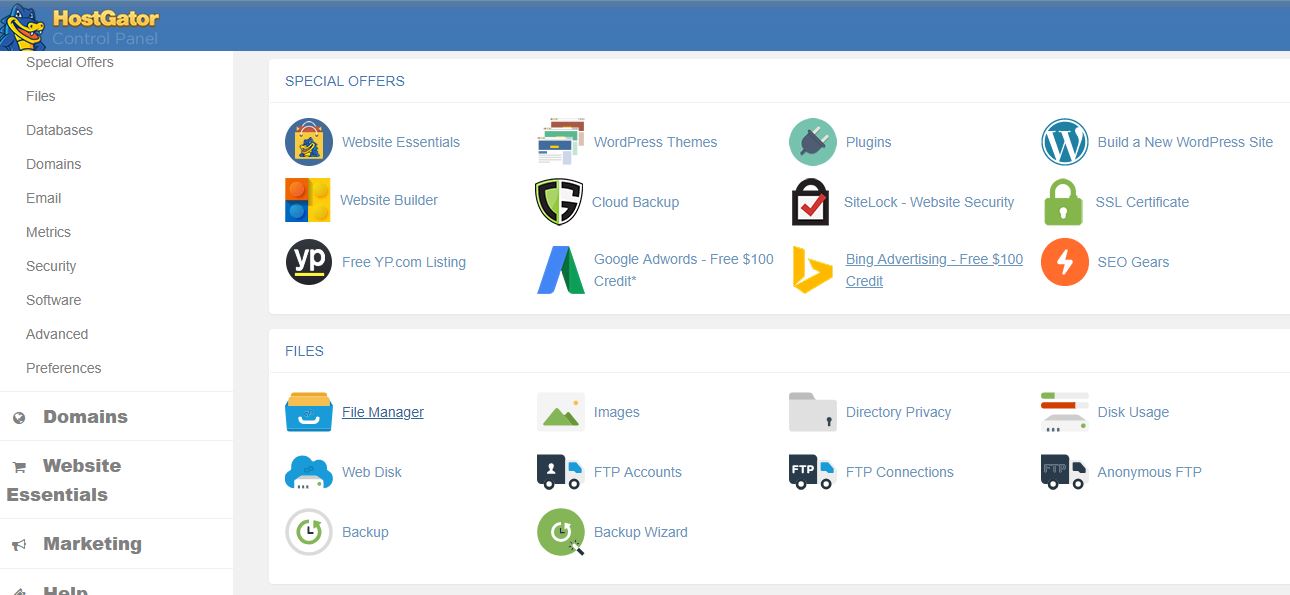The width and height of the screenshot is (1290, 595).
Task: Click the Google Adwords logo icon
Action: [561, 270]
